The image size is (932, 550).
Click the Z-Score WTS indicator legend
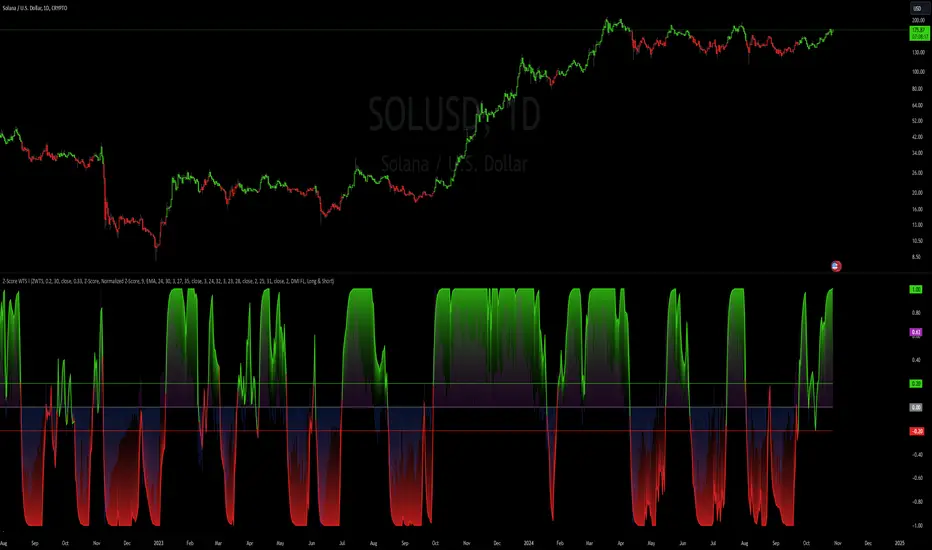coord(168,281)
